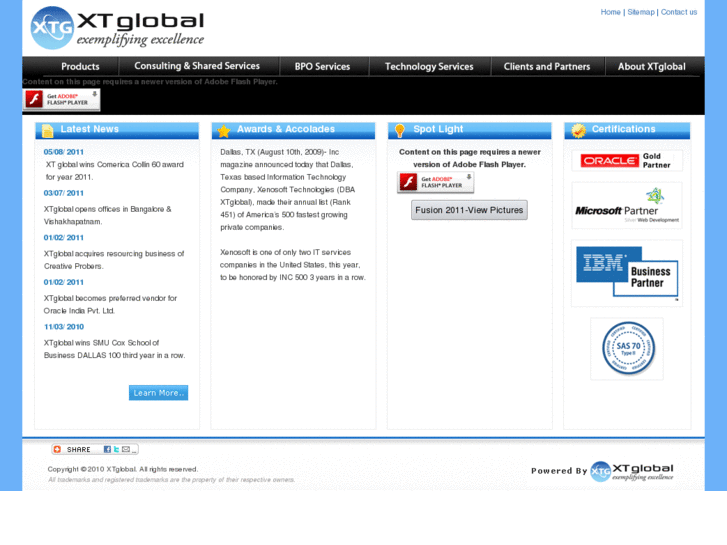The image size is (727, 545).
Task: Click the trademarks disclaimer footer text
Action: (172, 480)
